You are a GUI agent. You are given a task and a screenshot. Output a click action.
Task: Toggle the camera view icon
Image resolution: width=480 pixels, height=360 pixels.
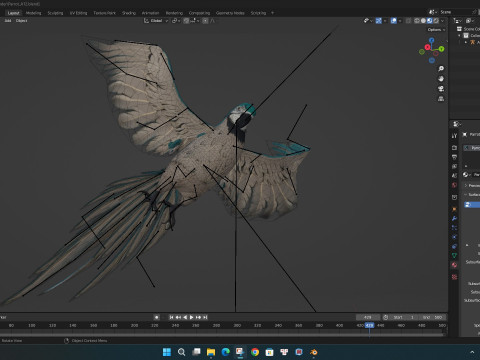pyautogui.click(x=441, y=89)
